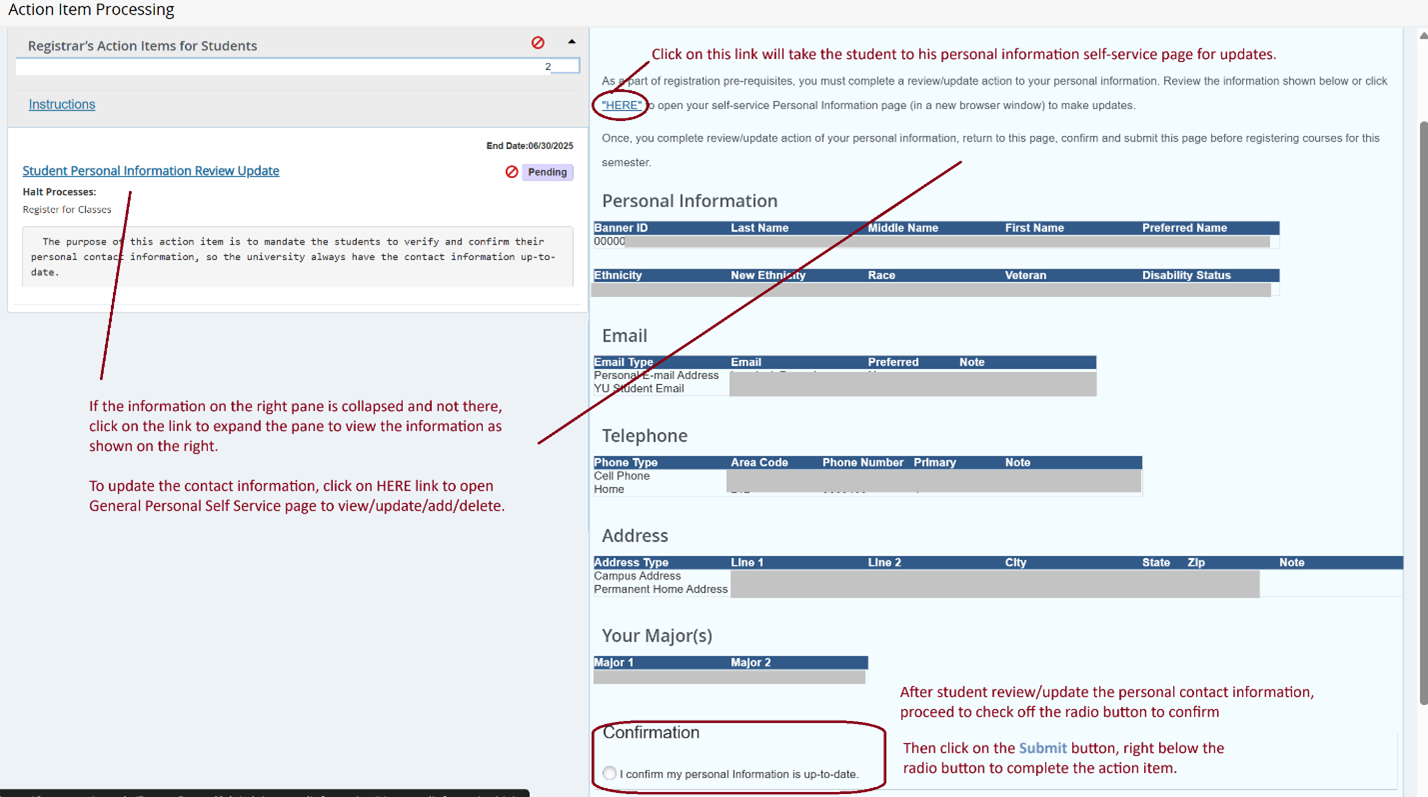The image size is (1428, 797).
Task: Select the confirm personal information radio button
Action: (609, 773)
